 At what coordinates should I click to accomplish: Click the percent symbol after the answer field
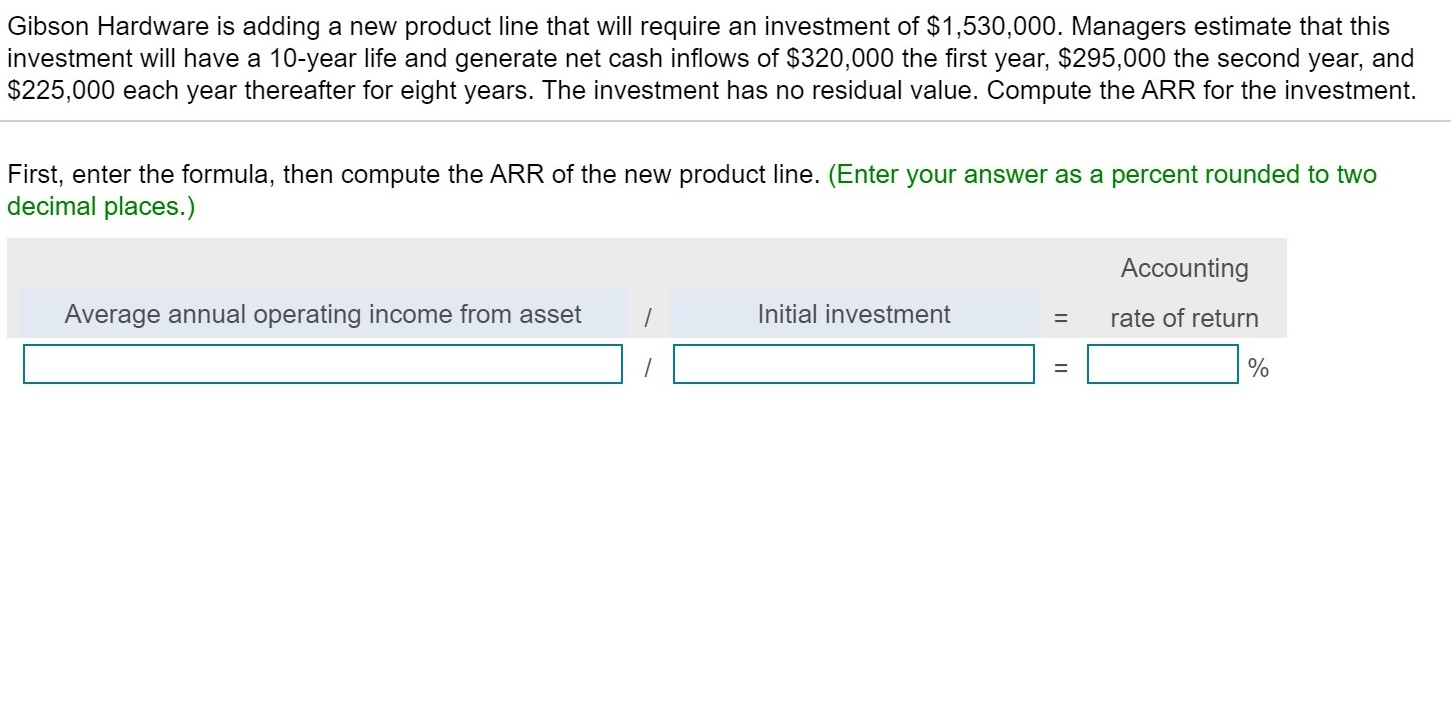1258,369
